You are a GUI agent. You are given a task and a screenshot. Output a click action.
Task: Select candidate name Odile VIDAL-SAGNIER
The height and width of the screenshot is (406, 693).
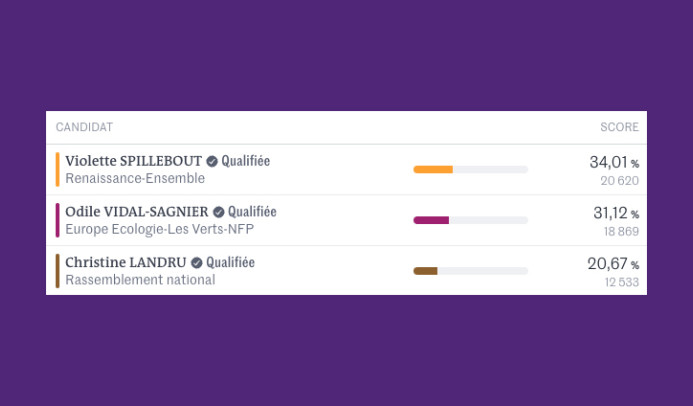[137, 212]
